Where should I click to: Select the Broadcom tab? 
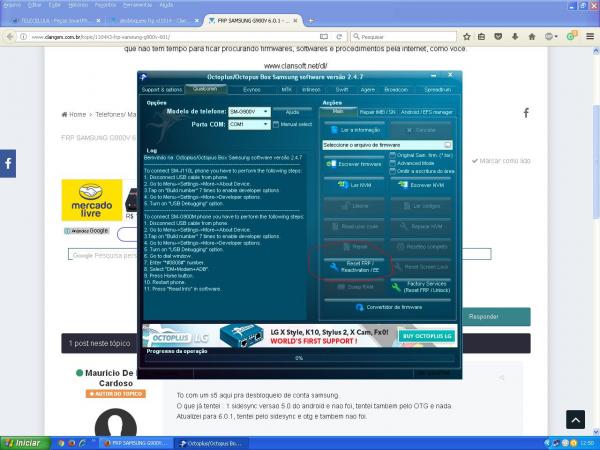click(396, 90)
